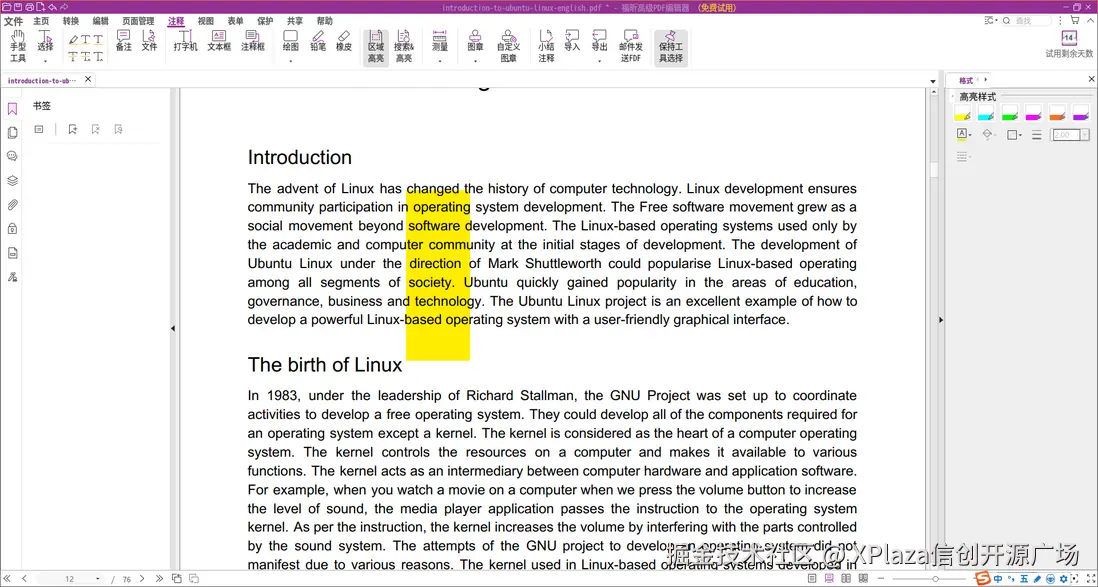
Task: Create a Custom Stamp (自定义图章)
Action: pos(508,47)
